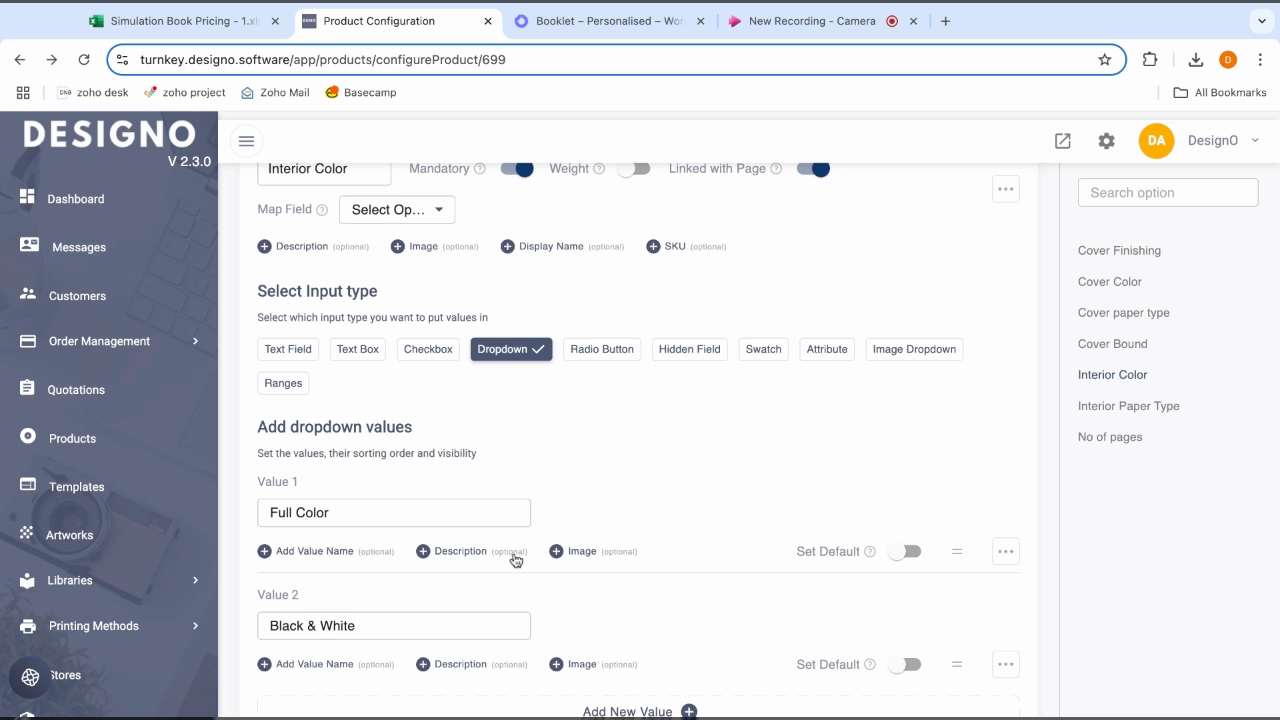Turn on Set Default for Full Color
This screenshot has width=1280, height=720.
coord(904,551)
